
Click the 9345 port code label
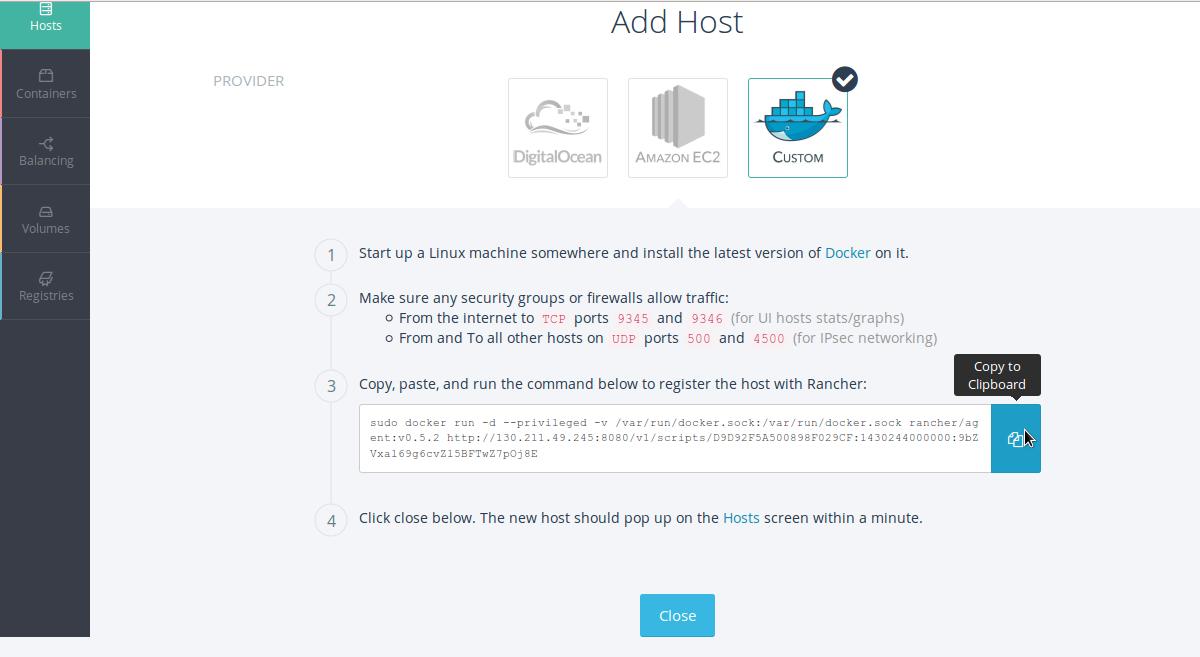pyautogui.click(x=632, y=319)
